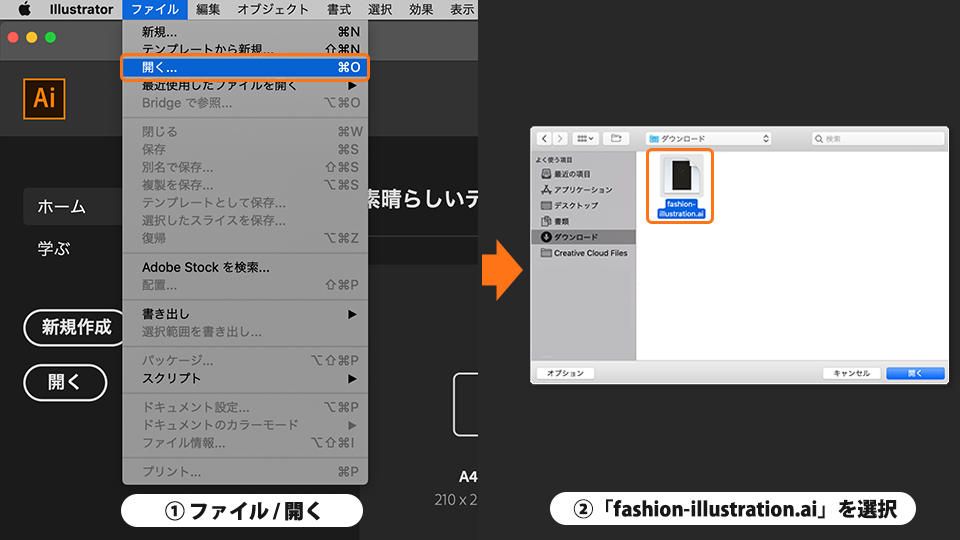Open the 効果 menu
The image size is (960, 540).
421,9
